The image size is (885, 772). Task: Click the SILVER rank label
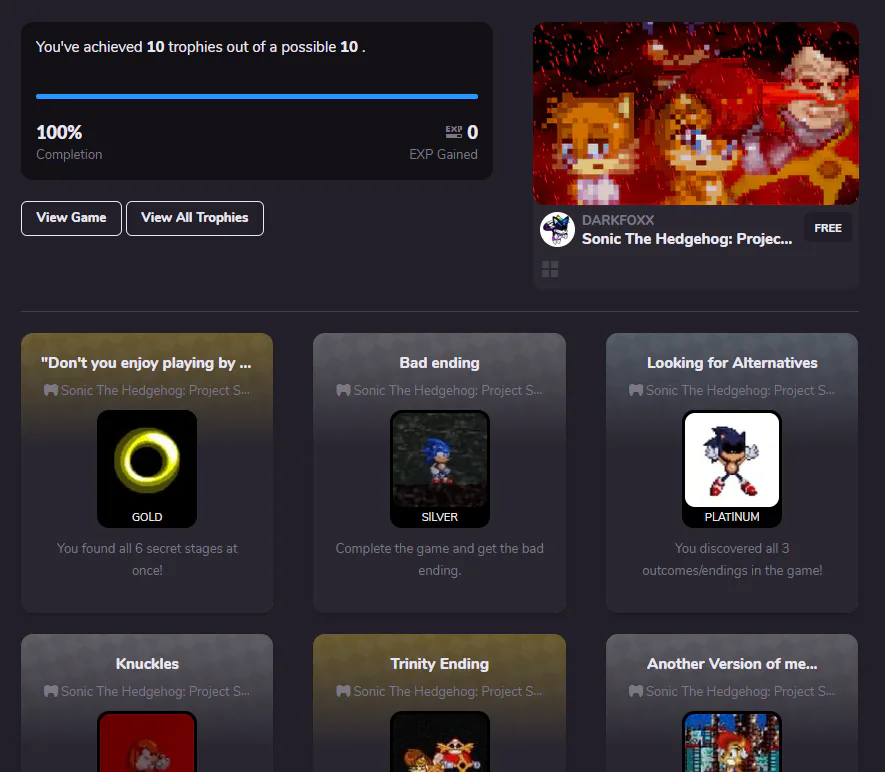coord(440,517)
